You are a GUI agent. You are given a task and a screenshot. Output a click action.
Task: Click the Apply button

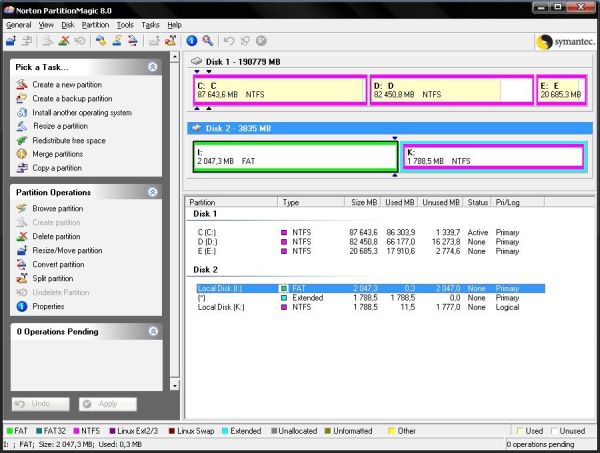pyautogui.click(x=108, y=404)
